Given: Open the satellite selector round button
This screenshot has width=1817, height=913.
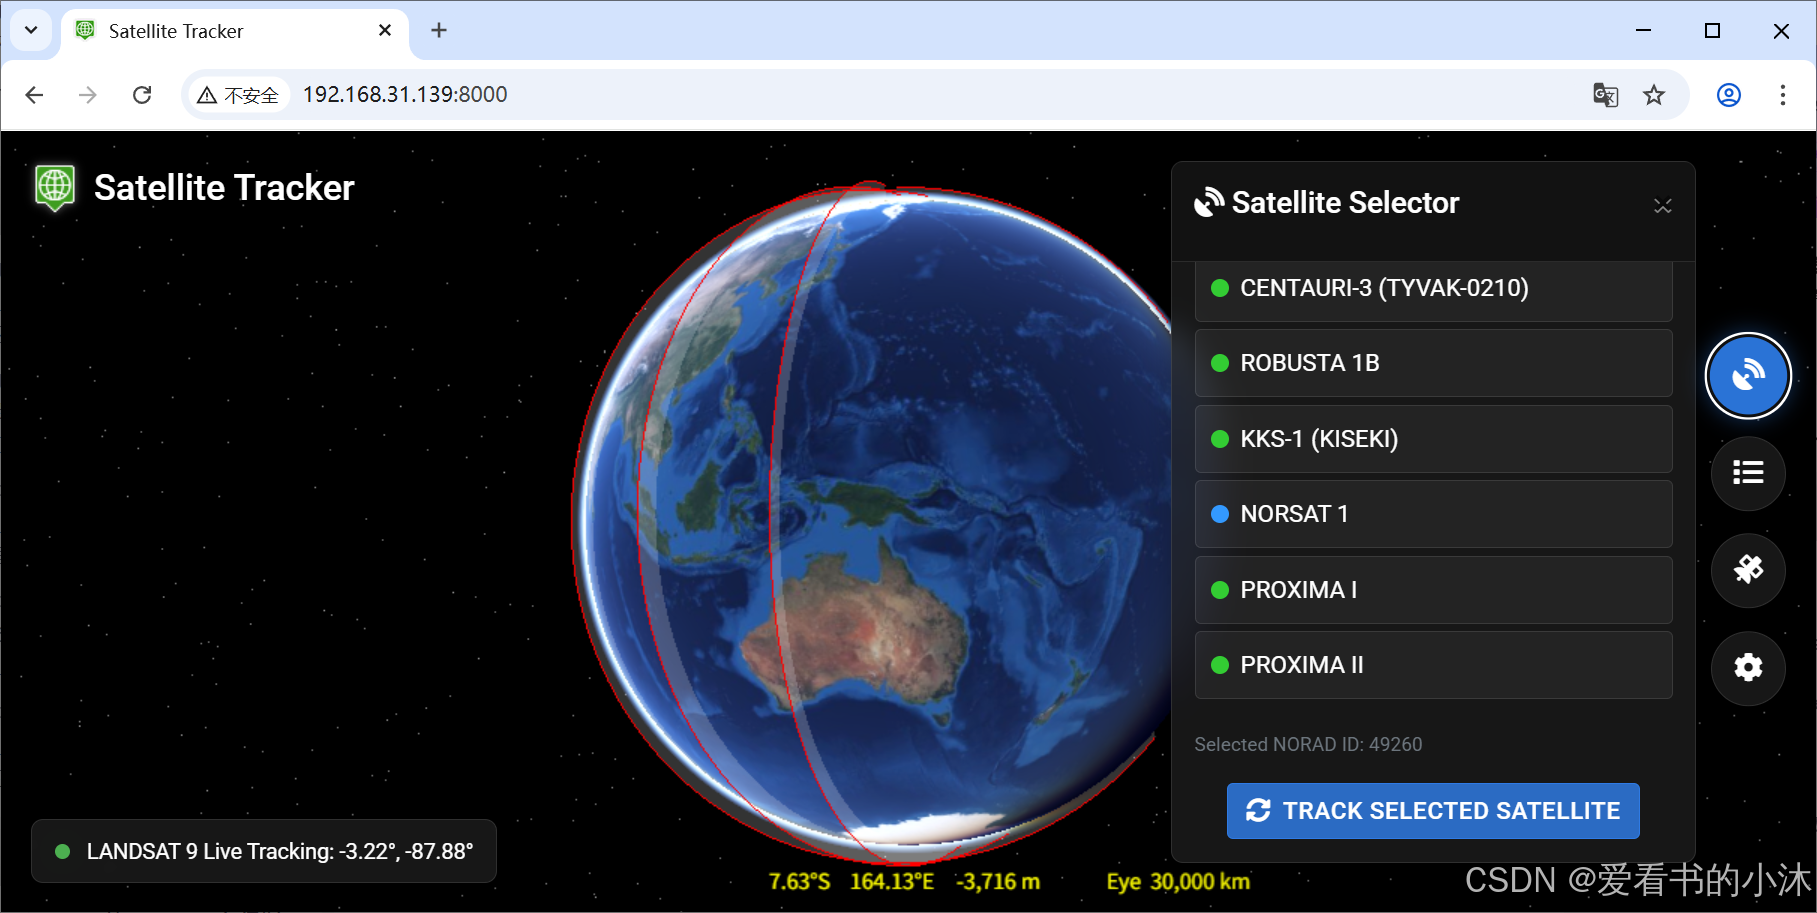Looking at the screenshot, I should [1747, 375].
